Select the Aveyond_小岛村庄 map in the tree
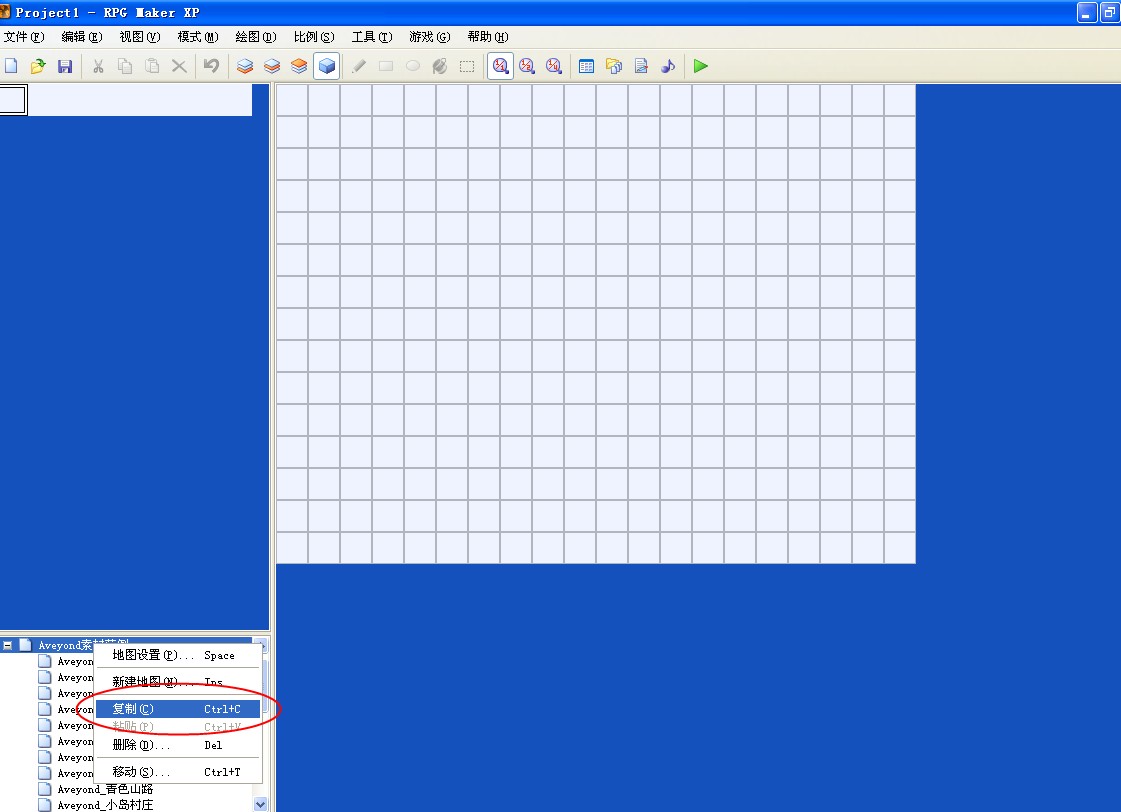 pyautogui.click(x=105, y=805)
